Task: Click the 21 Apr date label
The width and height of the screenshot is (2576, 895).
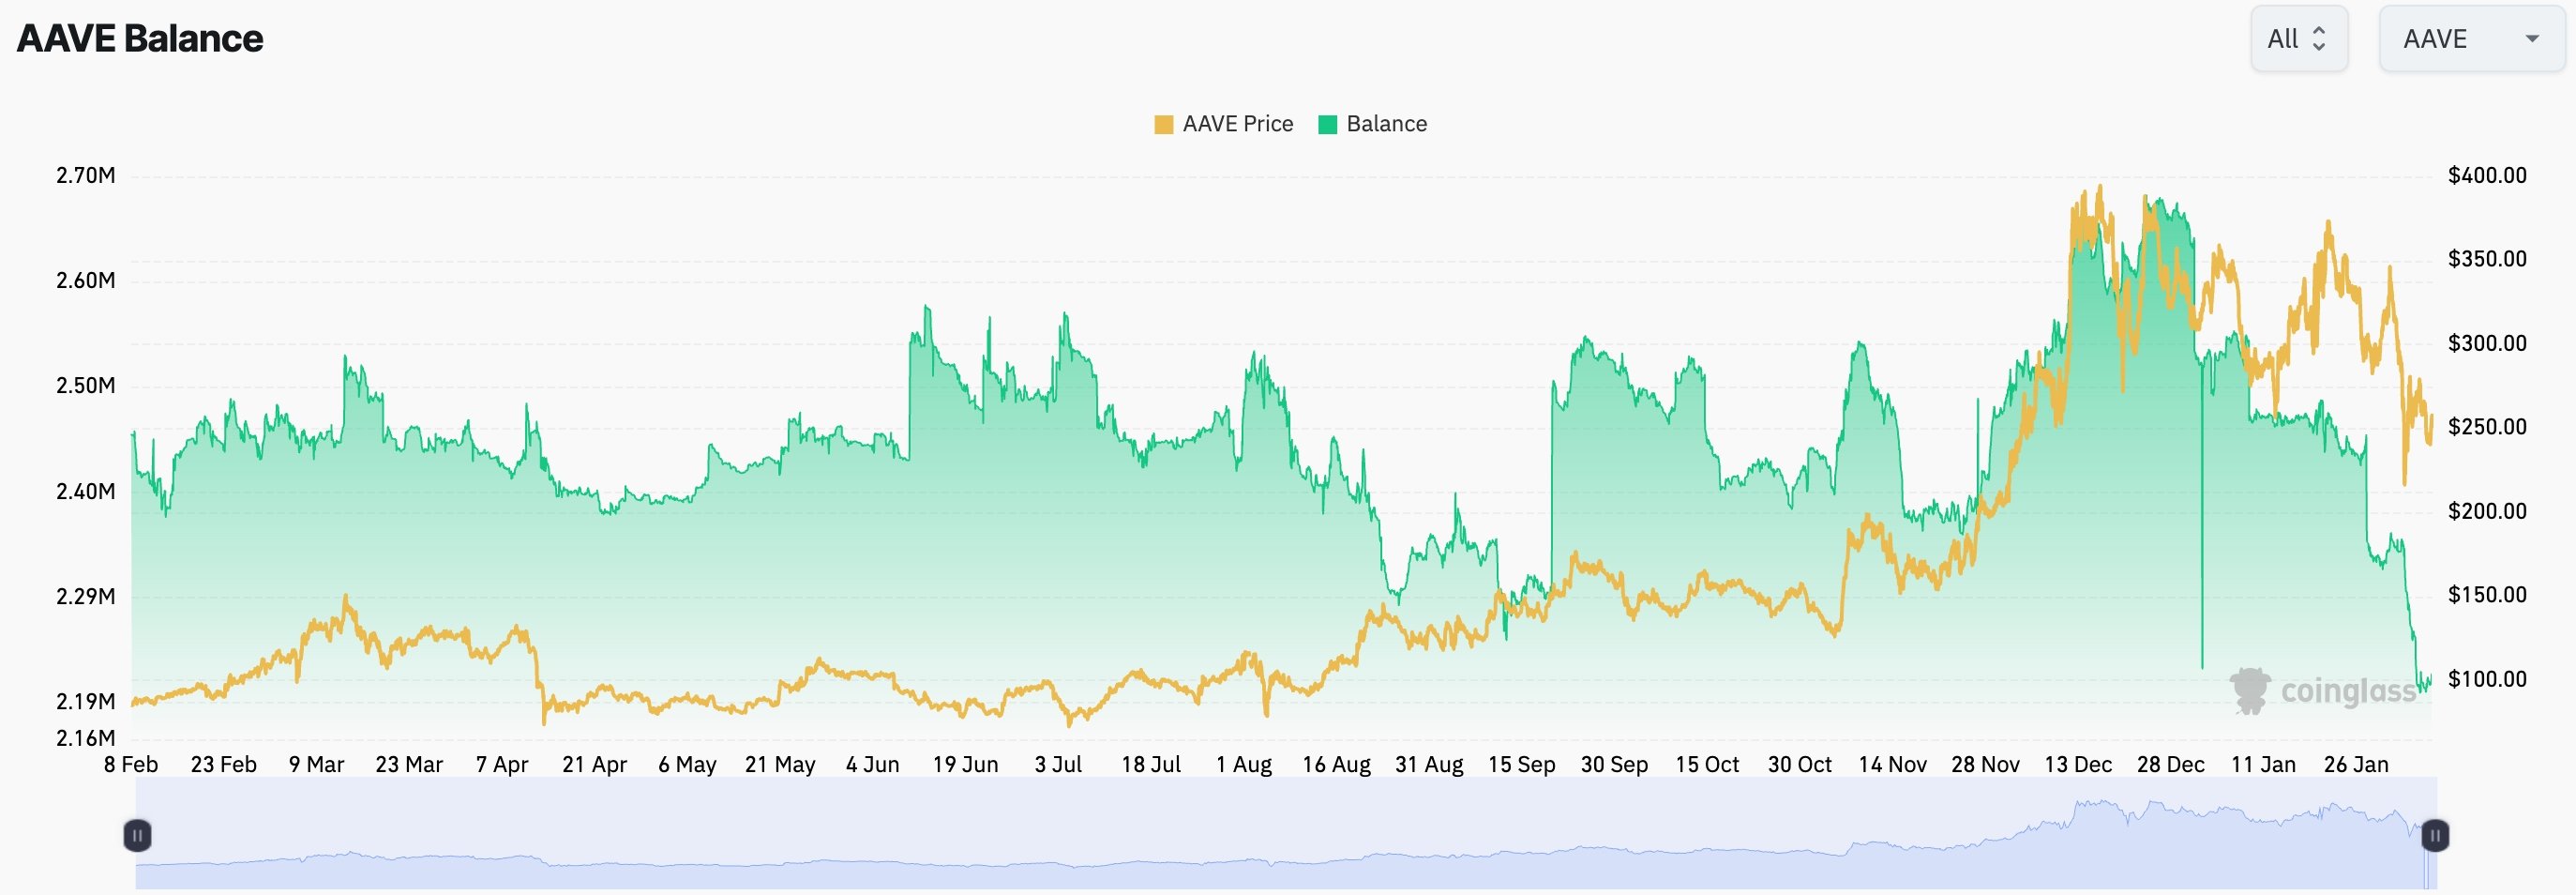Action: point(594,764)
